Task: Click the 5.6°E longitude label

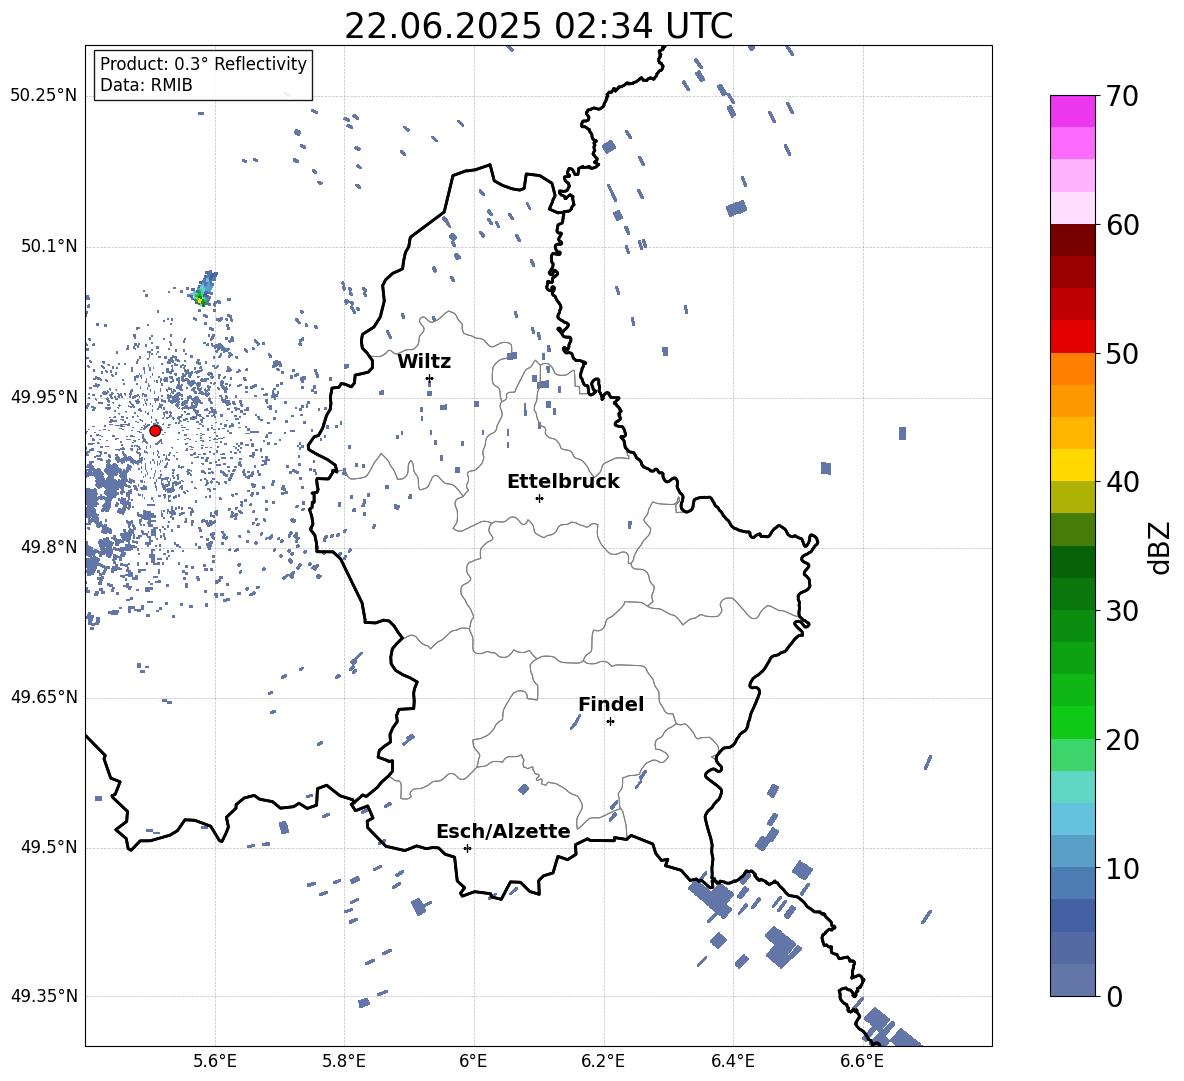Action: pyautogui.click(x=214, y=1061)
